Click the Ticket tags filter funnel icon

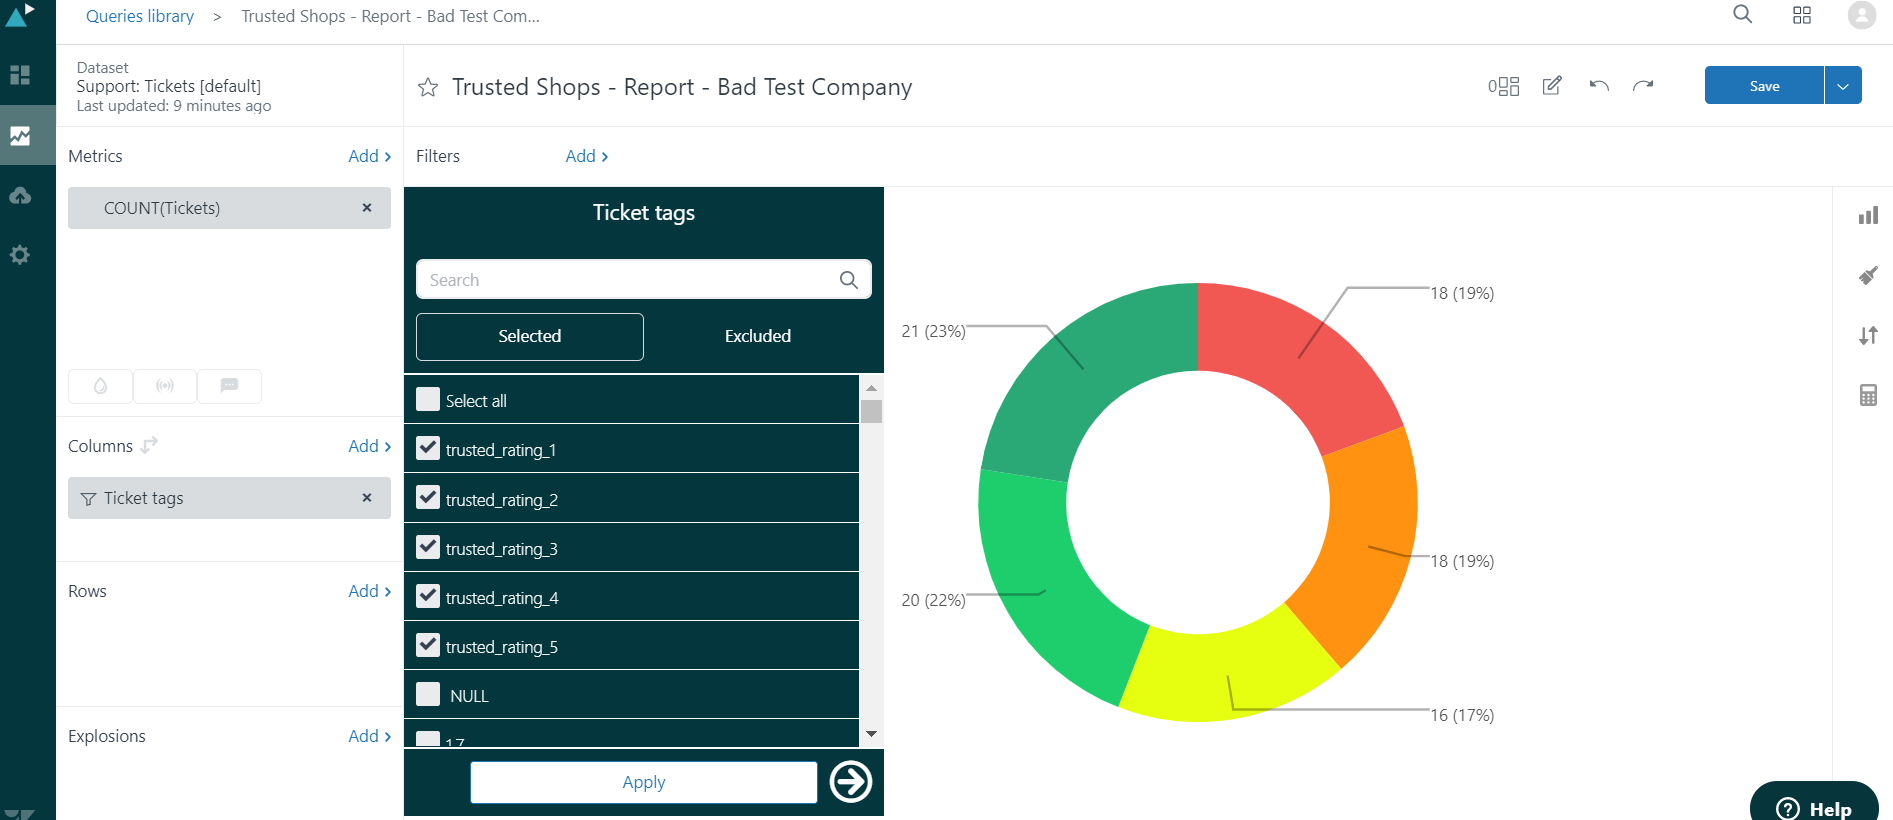(x=88, y=499)
